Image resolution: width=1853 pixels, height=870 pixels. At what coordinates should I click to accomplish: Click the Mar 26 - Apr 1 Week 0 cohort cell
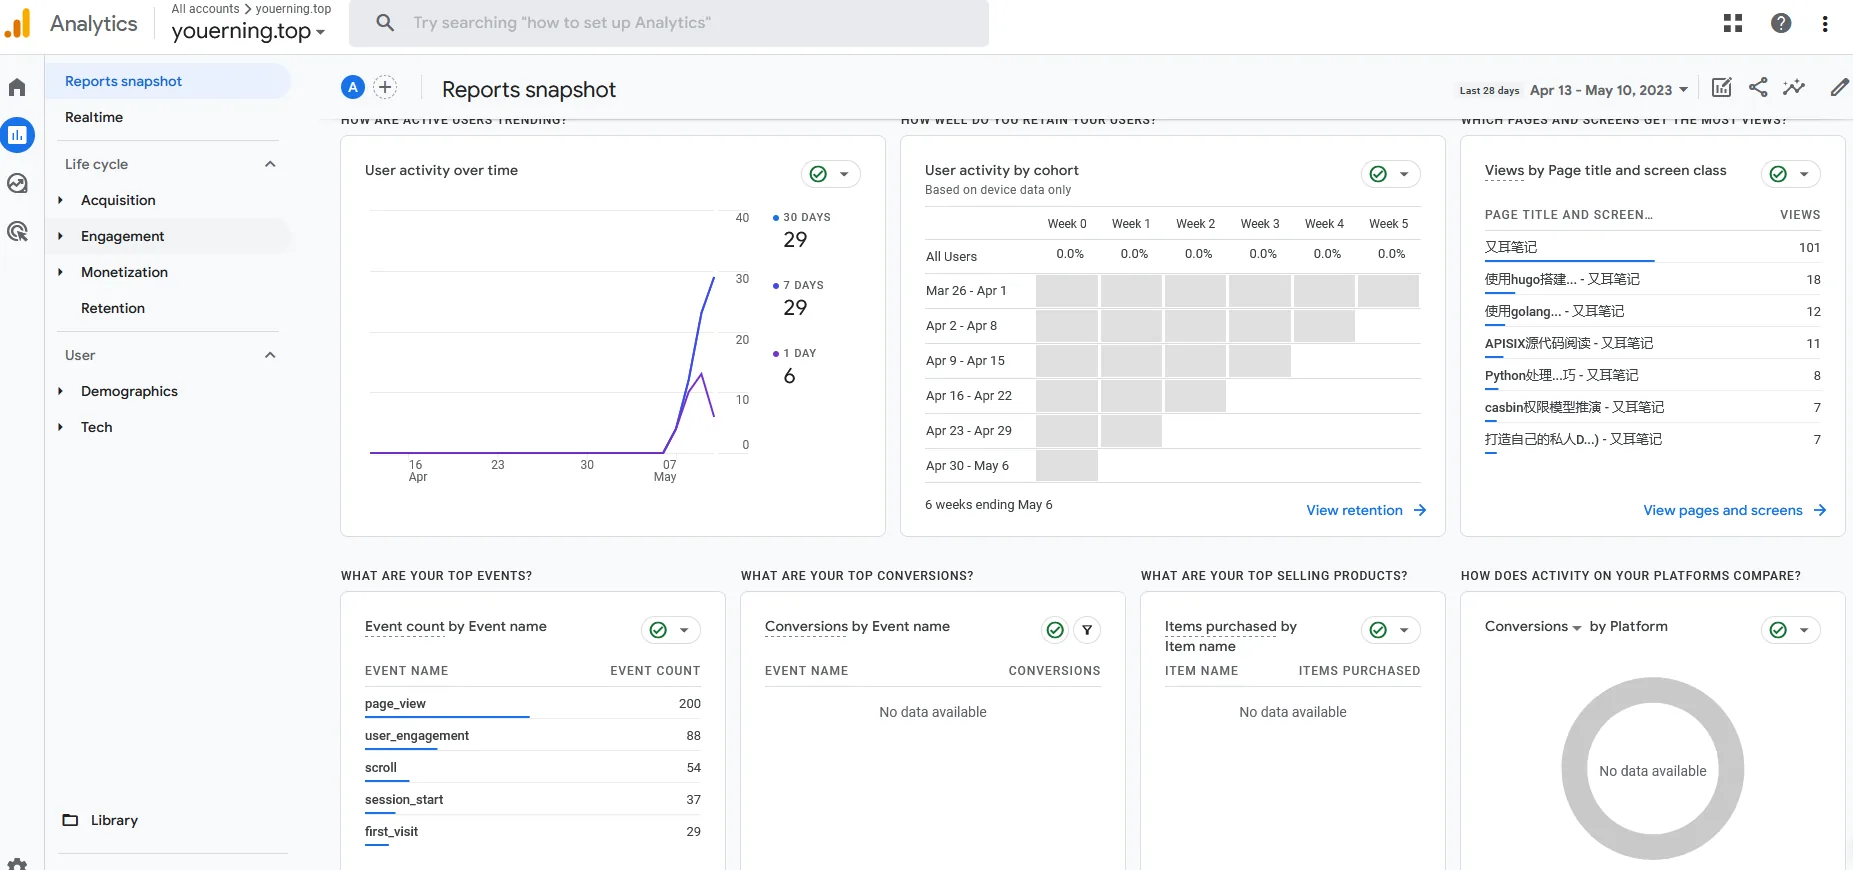(x=1067, y=291)
